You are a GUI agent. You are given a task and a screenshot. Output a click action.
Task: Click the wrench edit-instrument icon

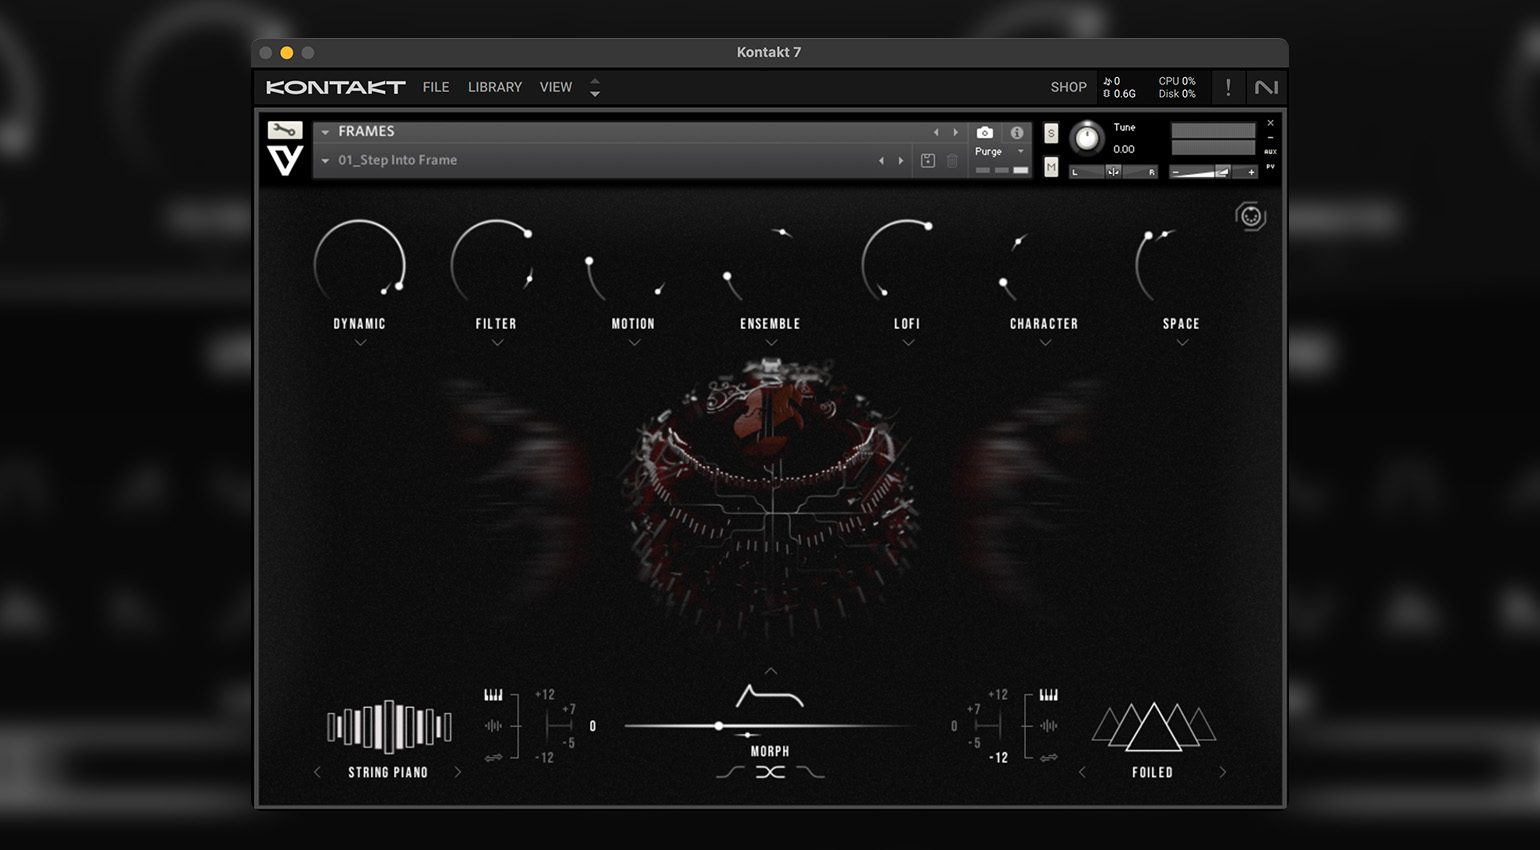[284, 130]
